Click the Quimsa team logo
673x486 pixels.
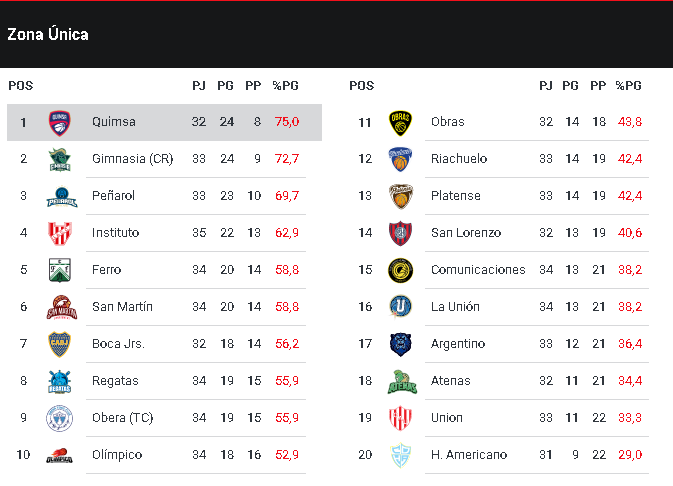click(59, 122)
